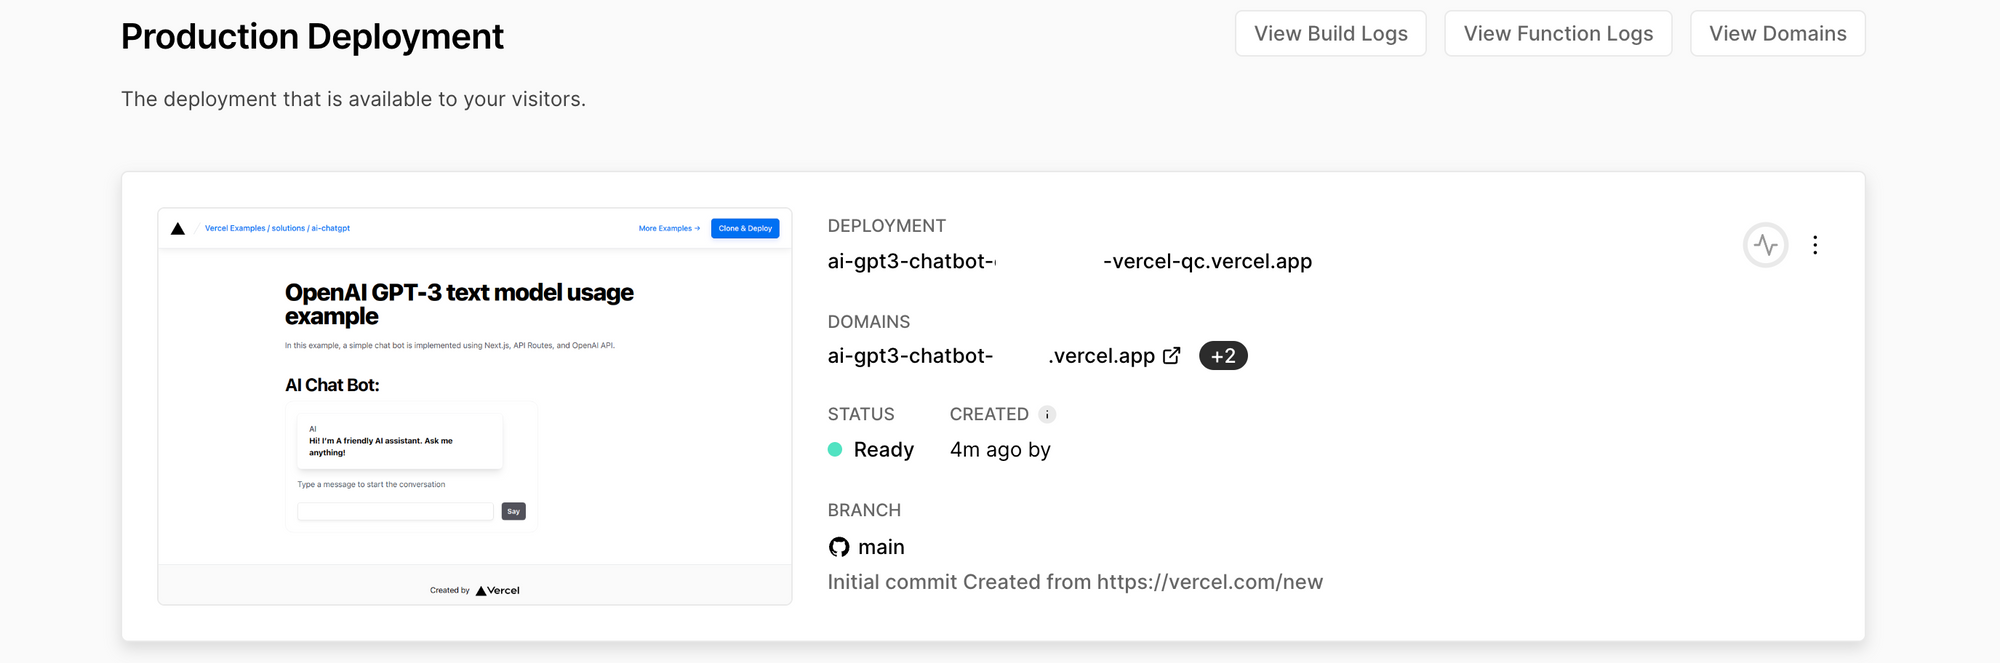Click the Say button in preview
The height and width of the screenshot is (663, 2000).
pyautogui.click(x=514, y=511)
